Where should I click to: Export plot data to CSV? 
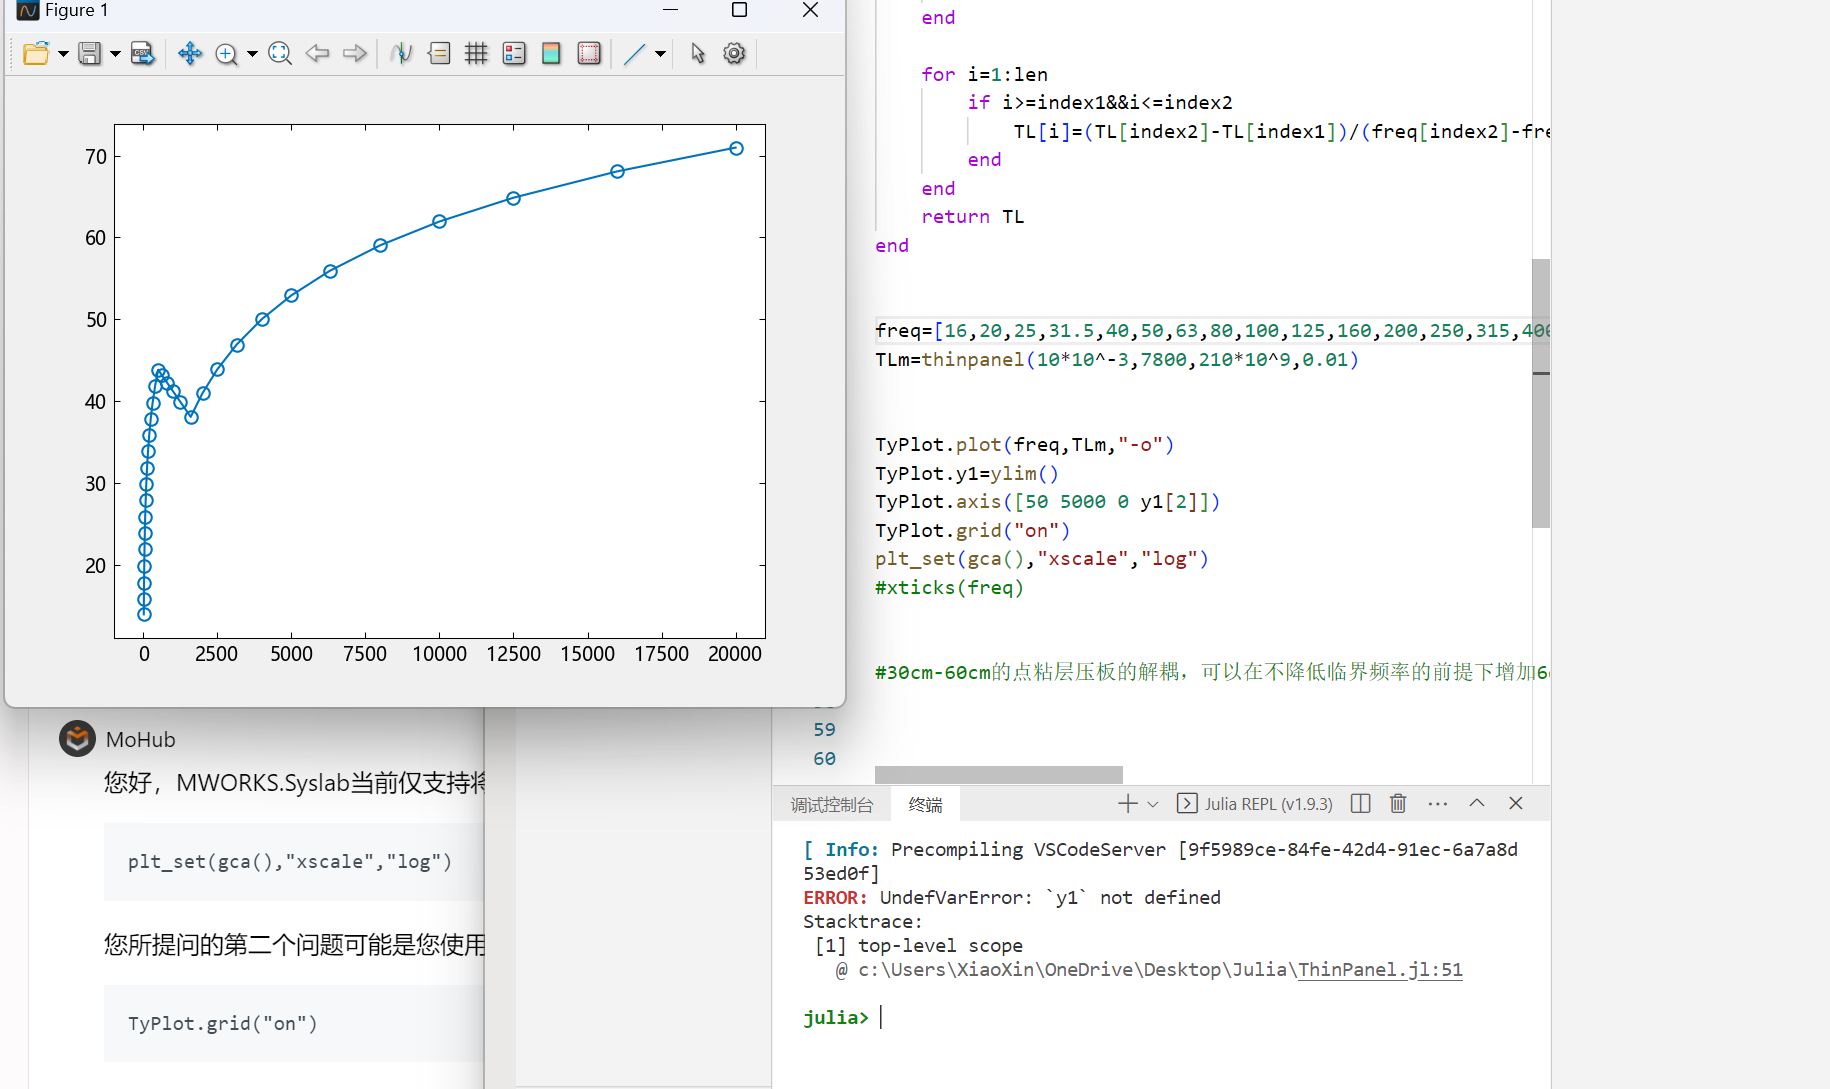pyautogui.click(x=143, y=54)
